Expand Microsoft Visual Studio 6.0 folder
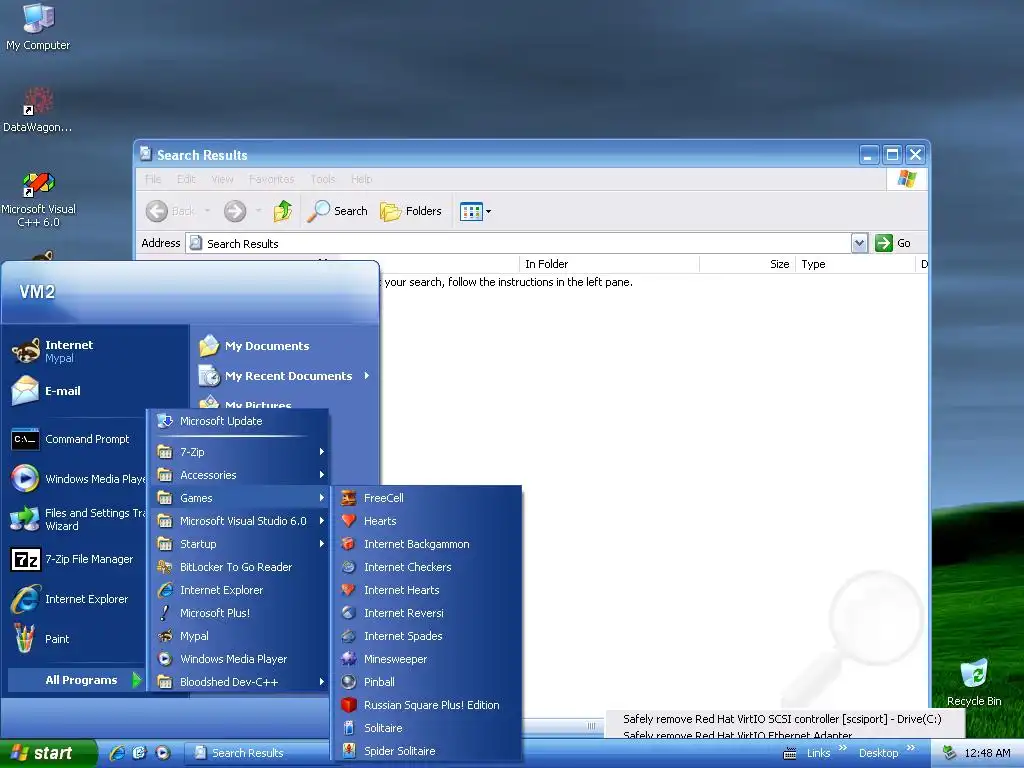The image size is (1024, 768). point(239,520)
